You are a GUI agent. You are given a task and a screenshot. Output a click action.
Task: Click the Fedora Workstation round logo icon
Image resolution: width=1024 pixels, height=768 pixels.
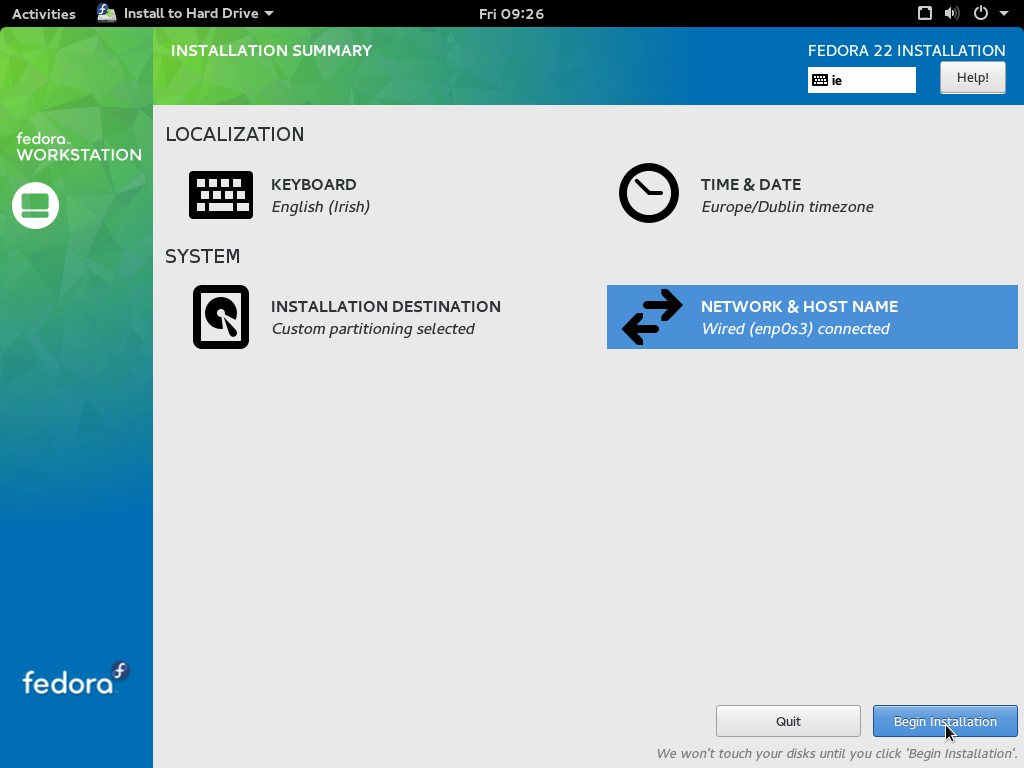pyautogui.click(x=35, y=206)
